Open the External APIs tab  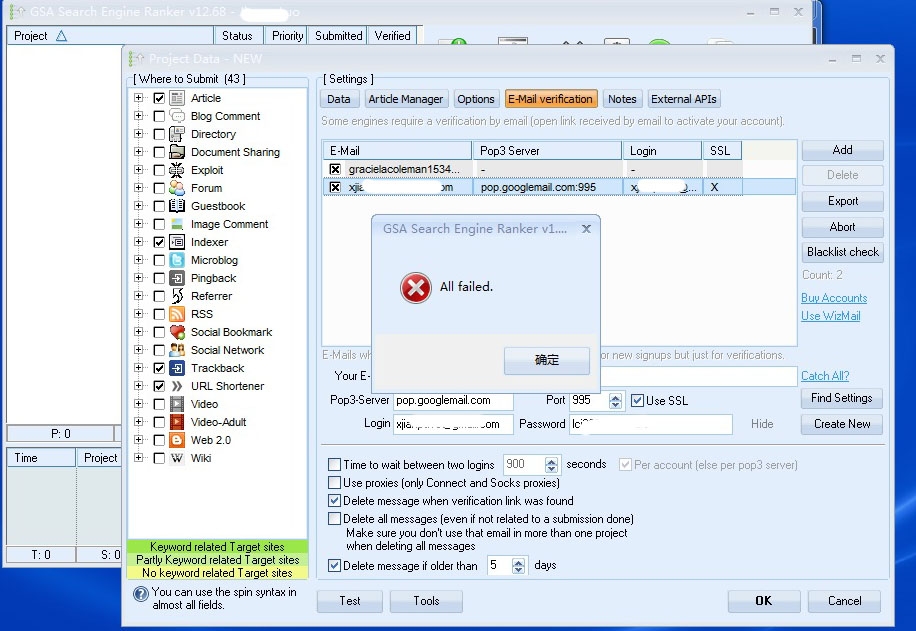click(x=683, y=99)
